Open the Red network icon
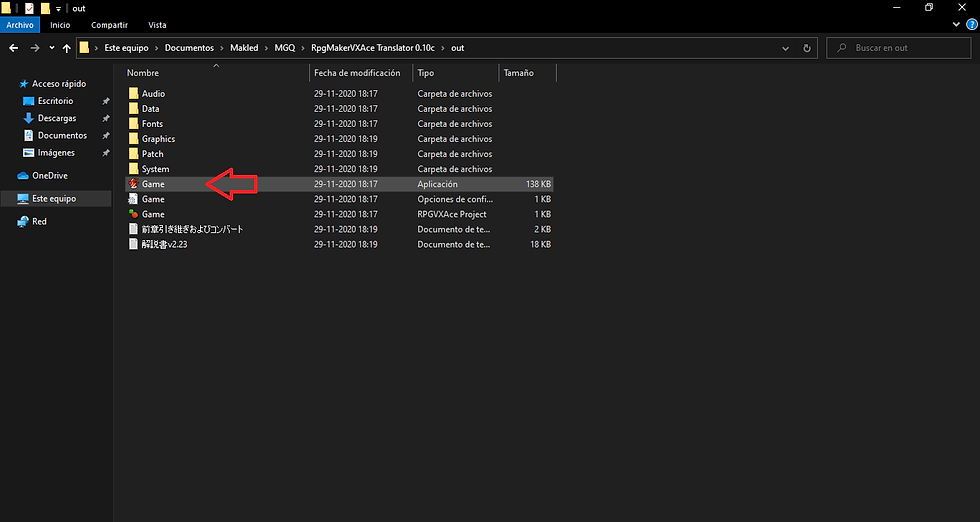Image resolution: width=980 pixels, height=522 pixels. pyautogui.click(x=23, y=221)
